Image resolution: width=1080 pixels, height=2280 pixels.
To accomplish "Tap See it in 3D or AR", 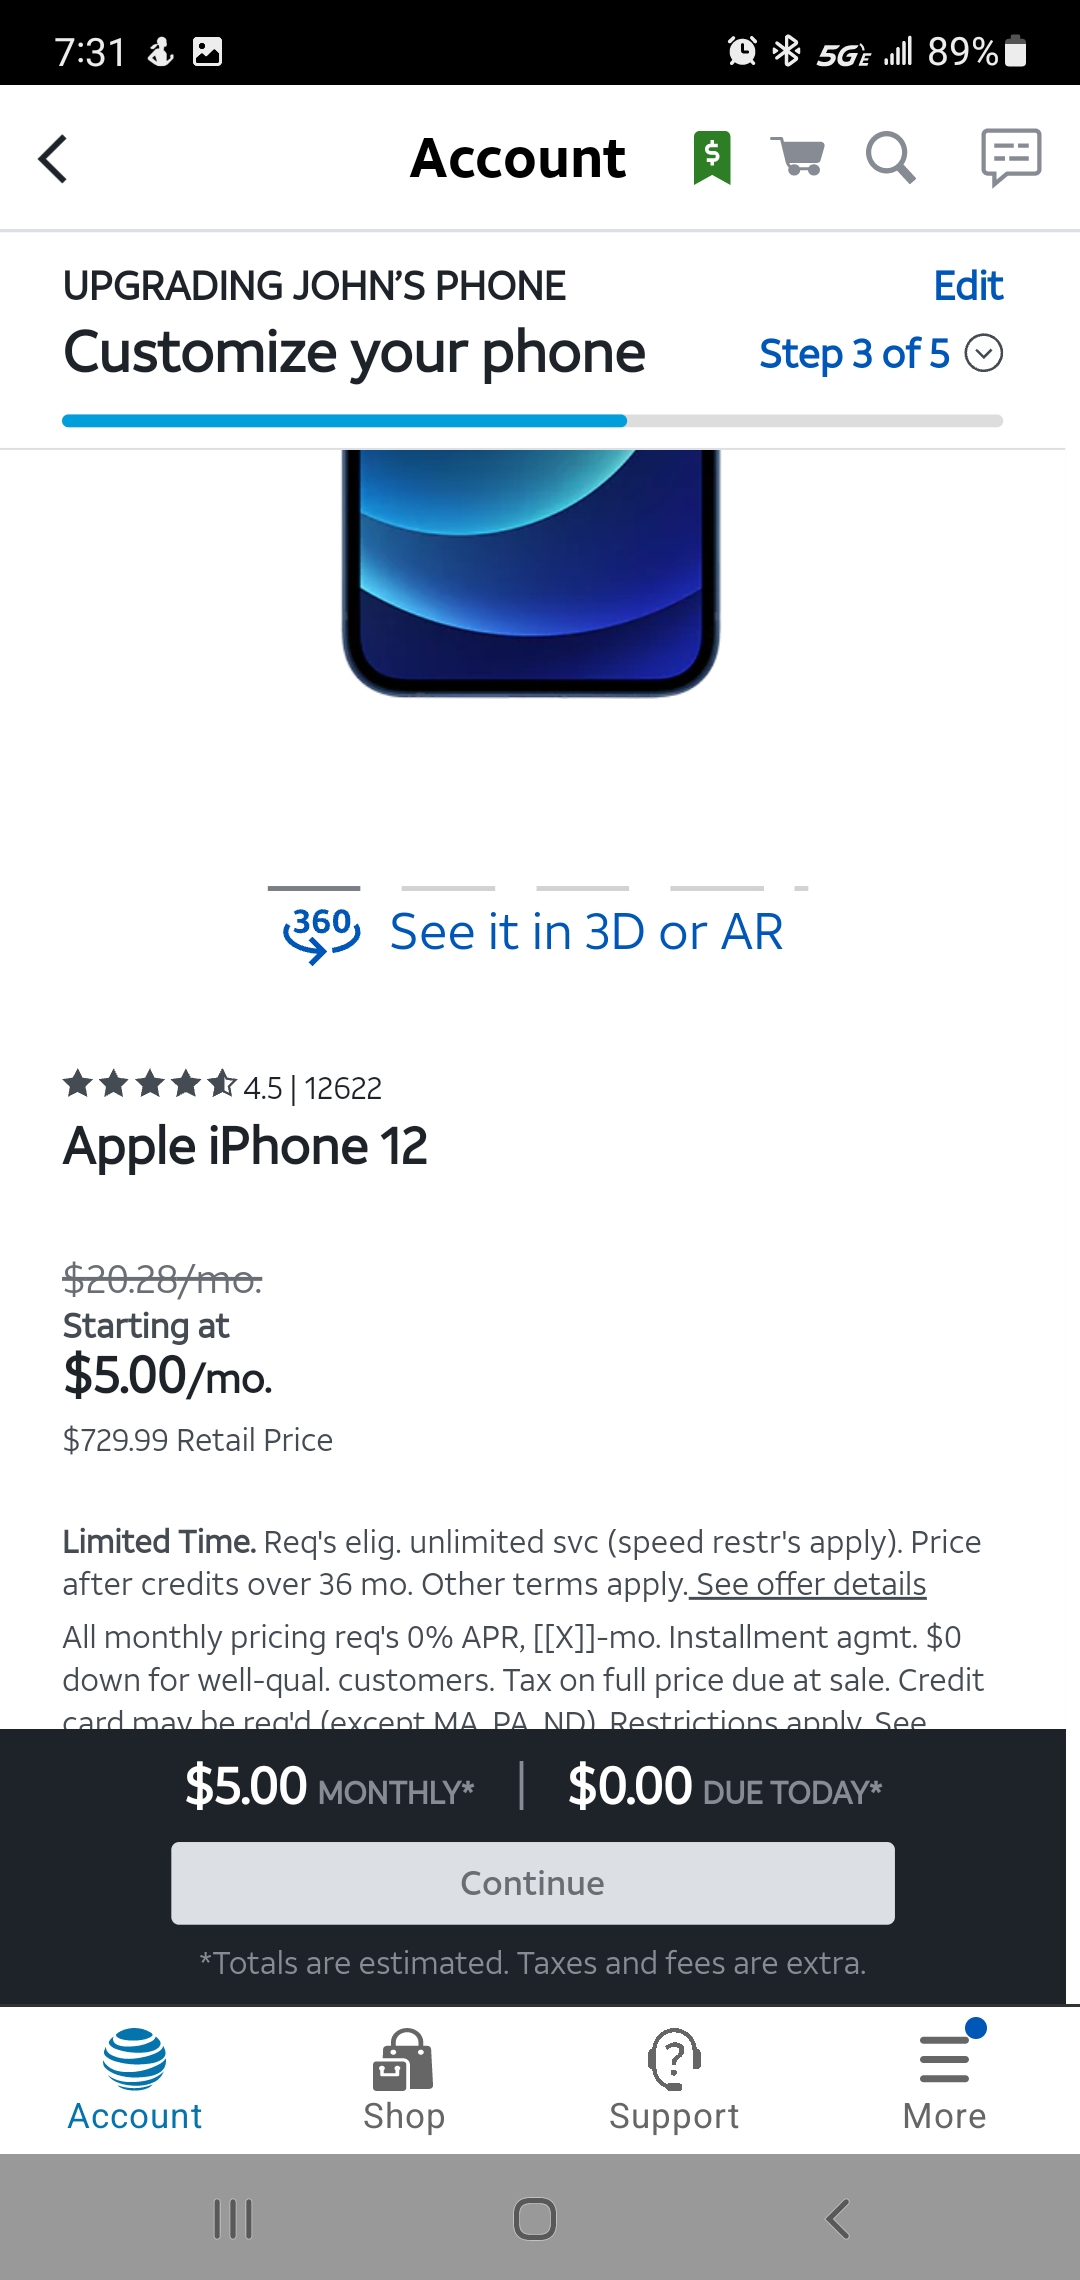I will 586,932.
